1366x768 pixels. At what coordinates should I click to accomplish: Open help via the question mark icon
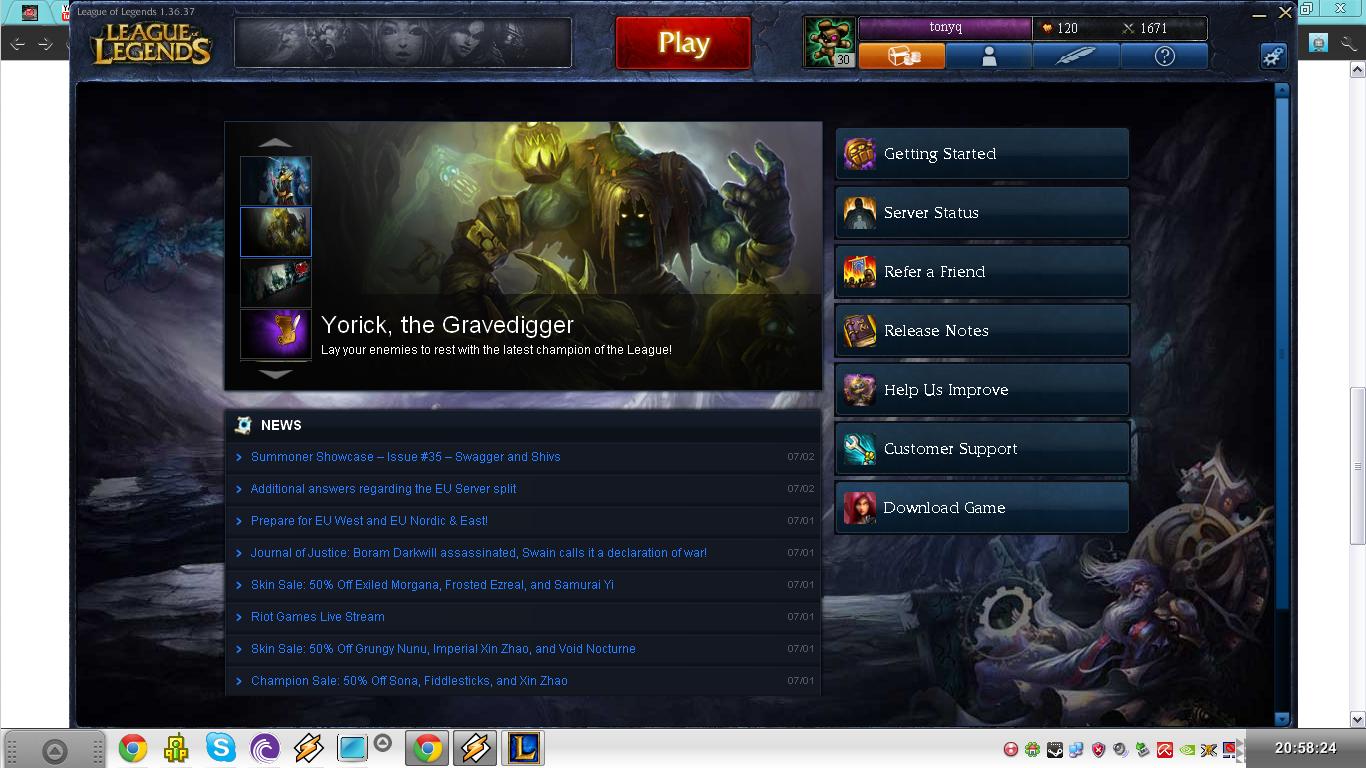(x=1164, y=57)
